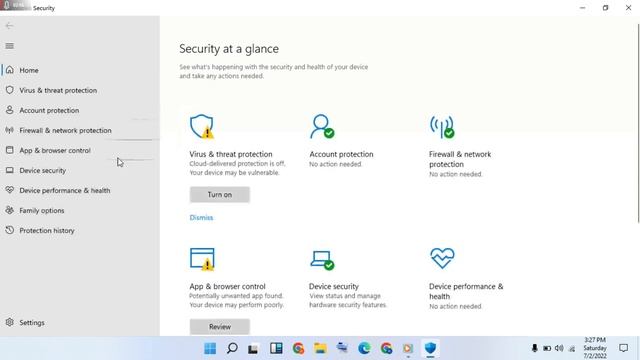Click the Windows Security shield taskbar icon

pos(430,348)
